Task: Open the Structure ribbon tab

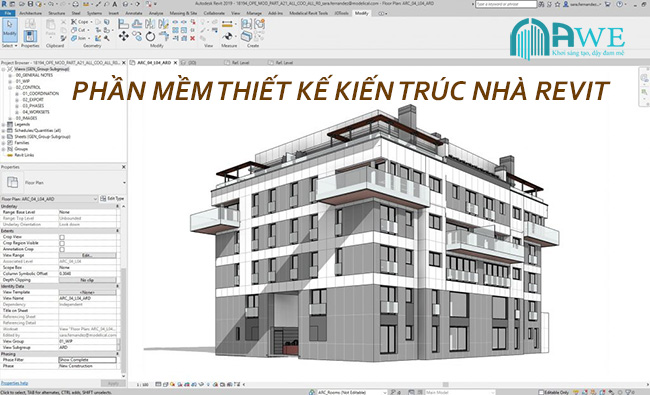Action: [x=57, y=13]
